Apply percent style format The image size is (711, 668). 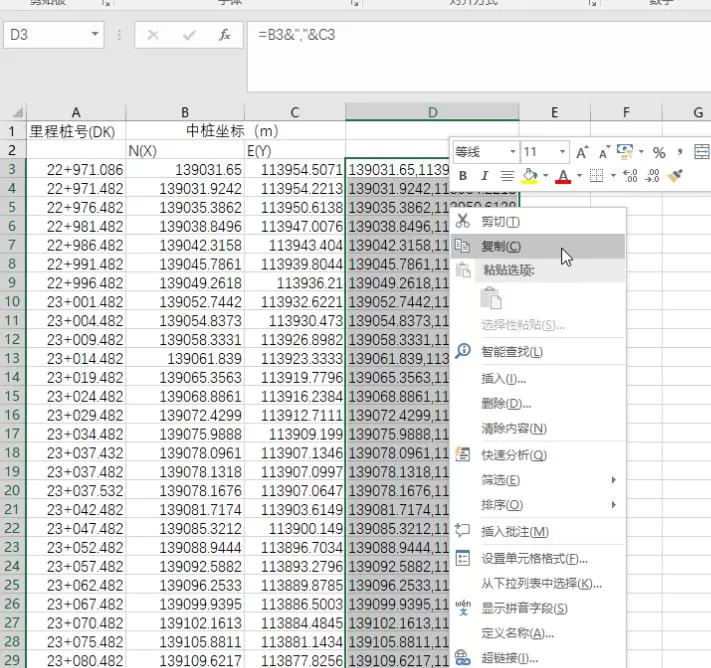(x=659, y=152)
